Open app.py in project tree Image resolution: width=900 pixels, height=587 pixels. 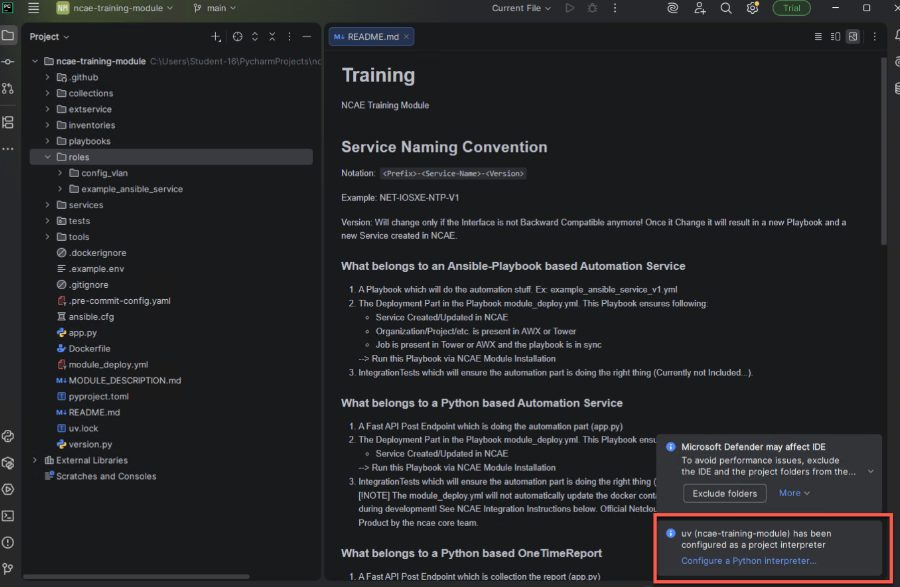[77, 333]
